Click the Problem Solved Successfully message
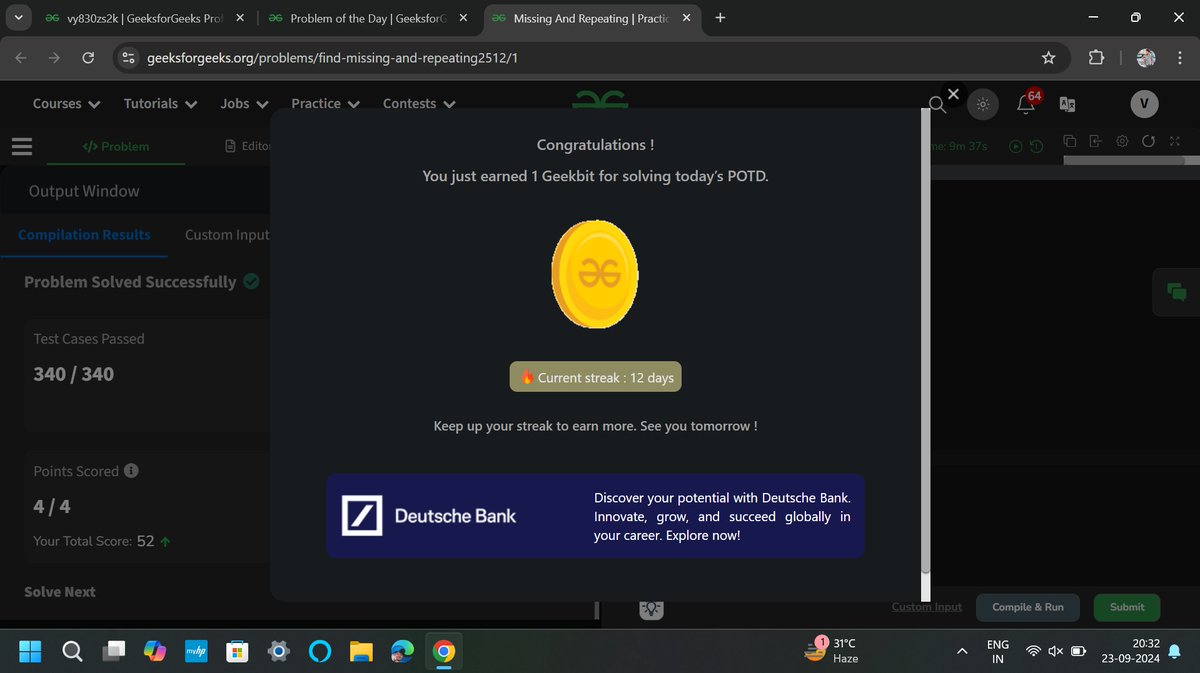1200x673 pixels. click(x=130, y=282)
